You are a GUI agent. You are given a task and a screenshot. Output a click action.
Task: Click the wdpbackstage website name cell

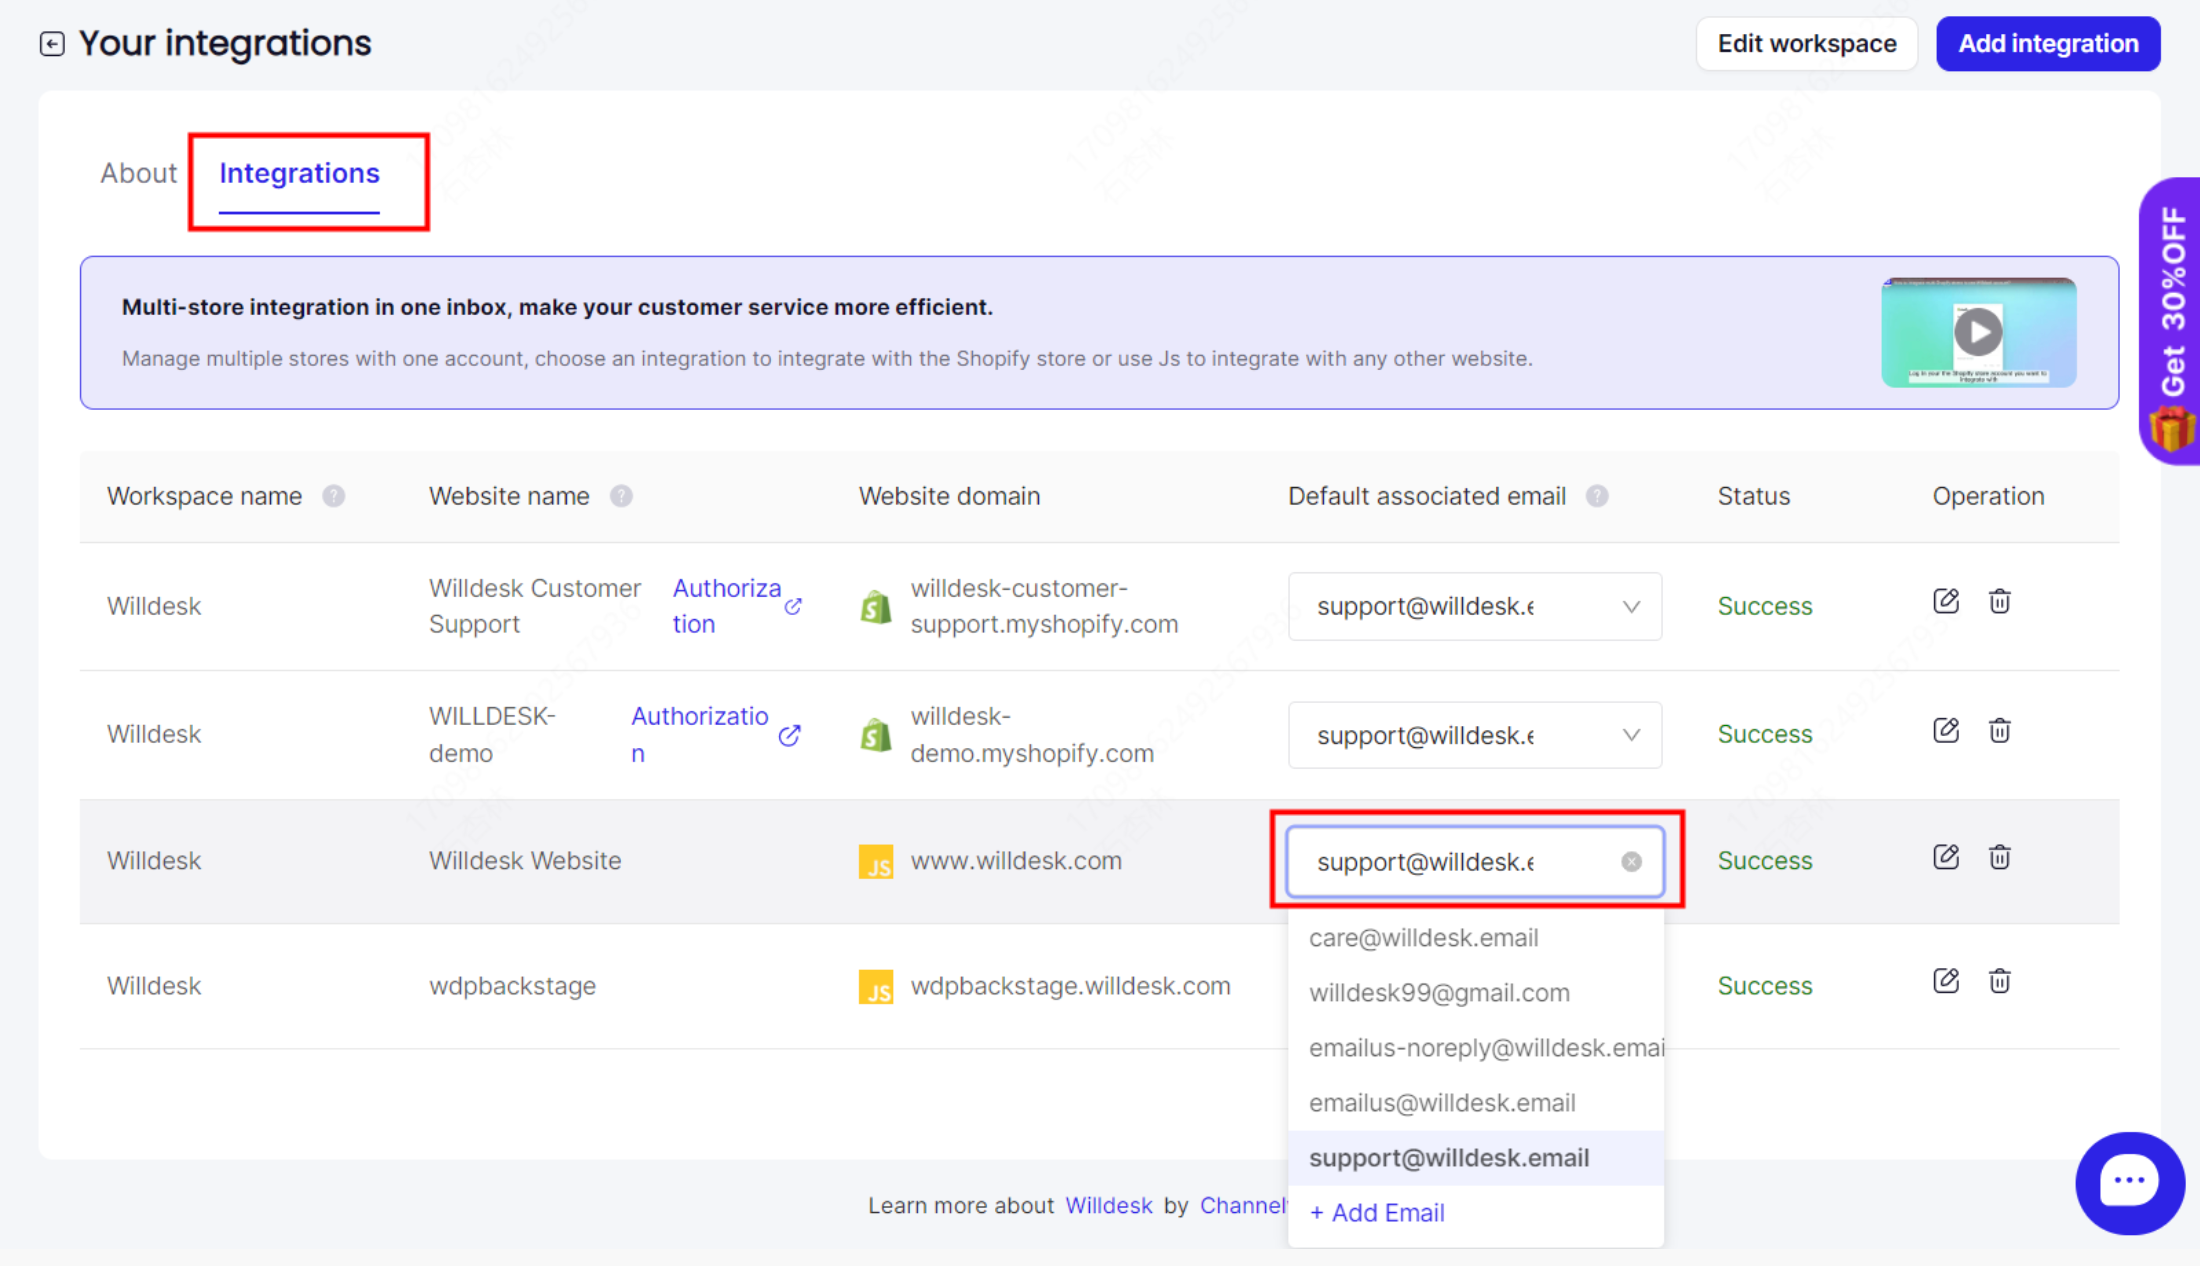[x=512, y=986]
